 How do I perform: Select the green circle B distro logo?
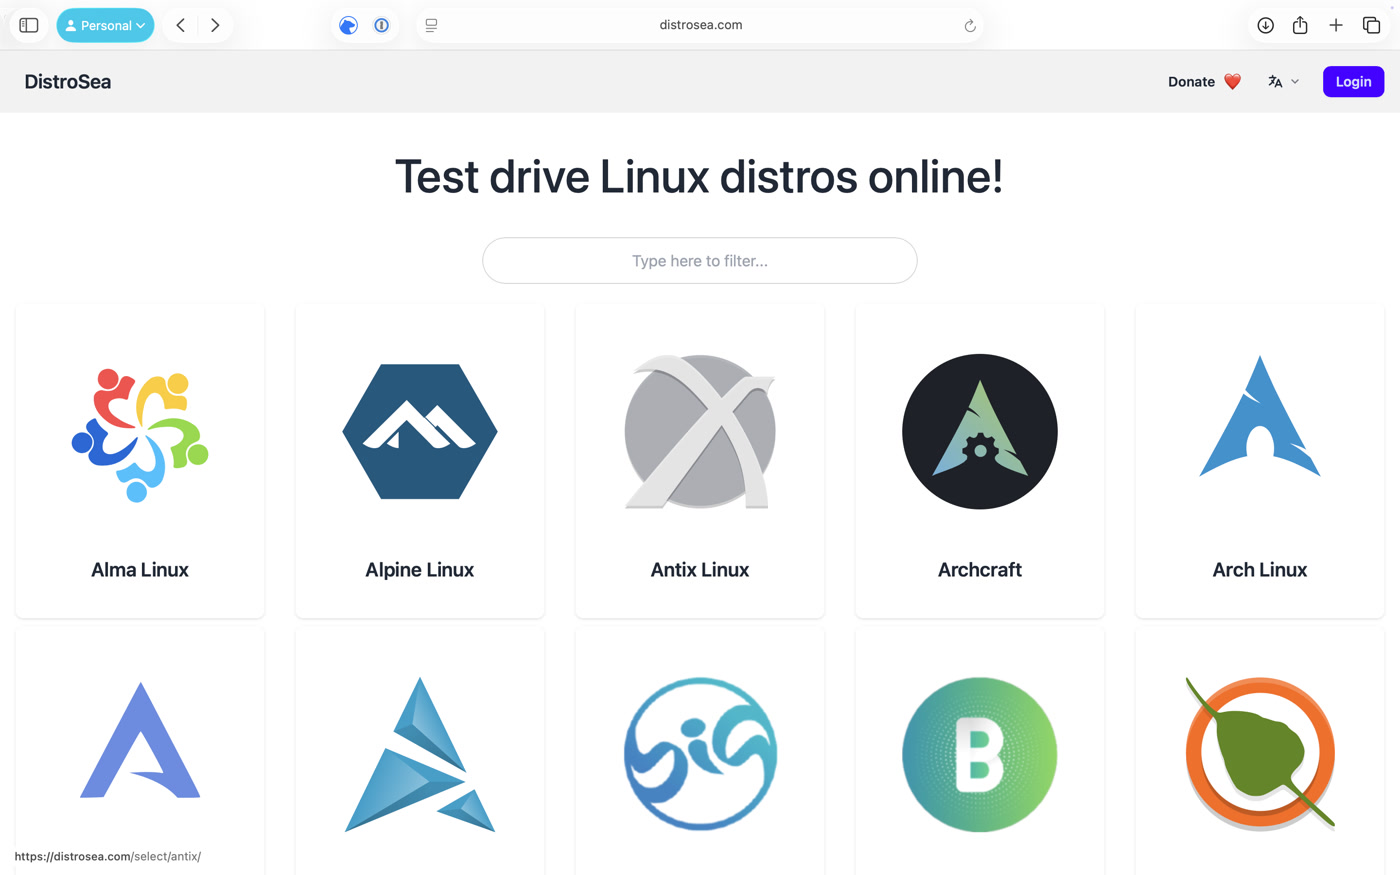tap(980, 754)
